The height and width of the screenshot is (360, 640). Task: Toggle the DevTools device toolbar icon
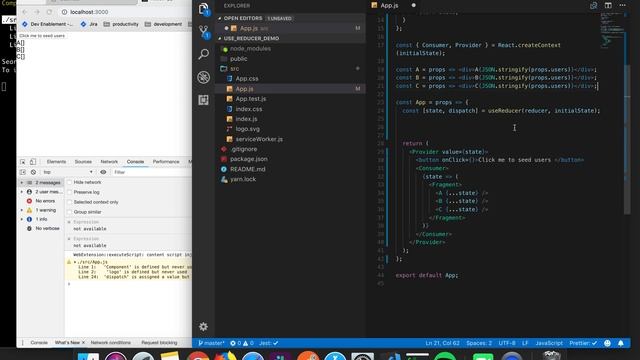33,162
